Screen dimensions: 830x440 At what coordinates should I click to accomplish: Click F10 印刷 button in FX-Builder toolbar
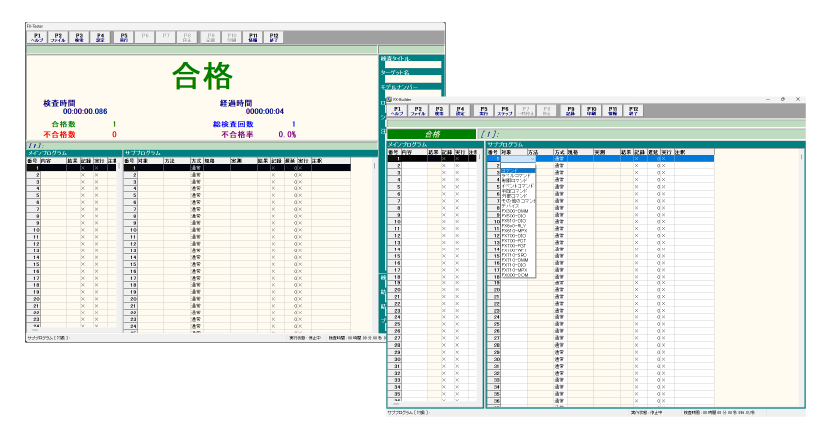point(591,112)
